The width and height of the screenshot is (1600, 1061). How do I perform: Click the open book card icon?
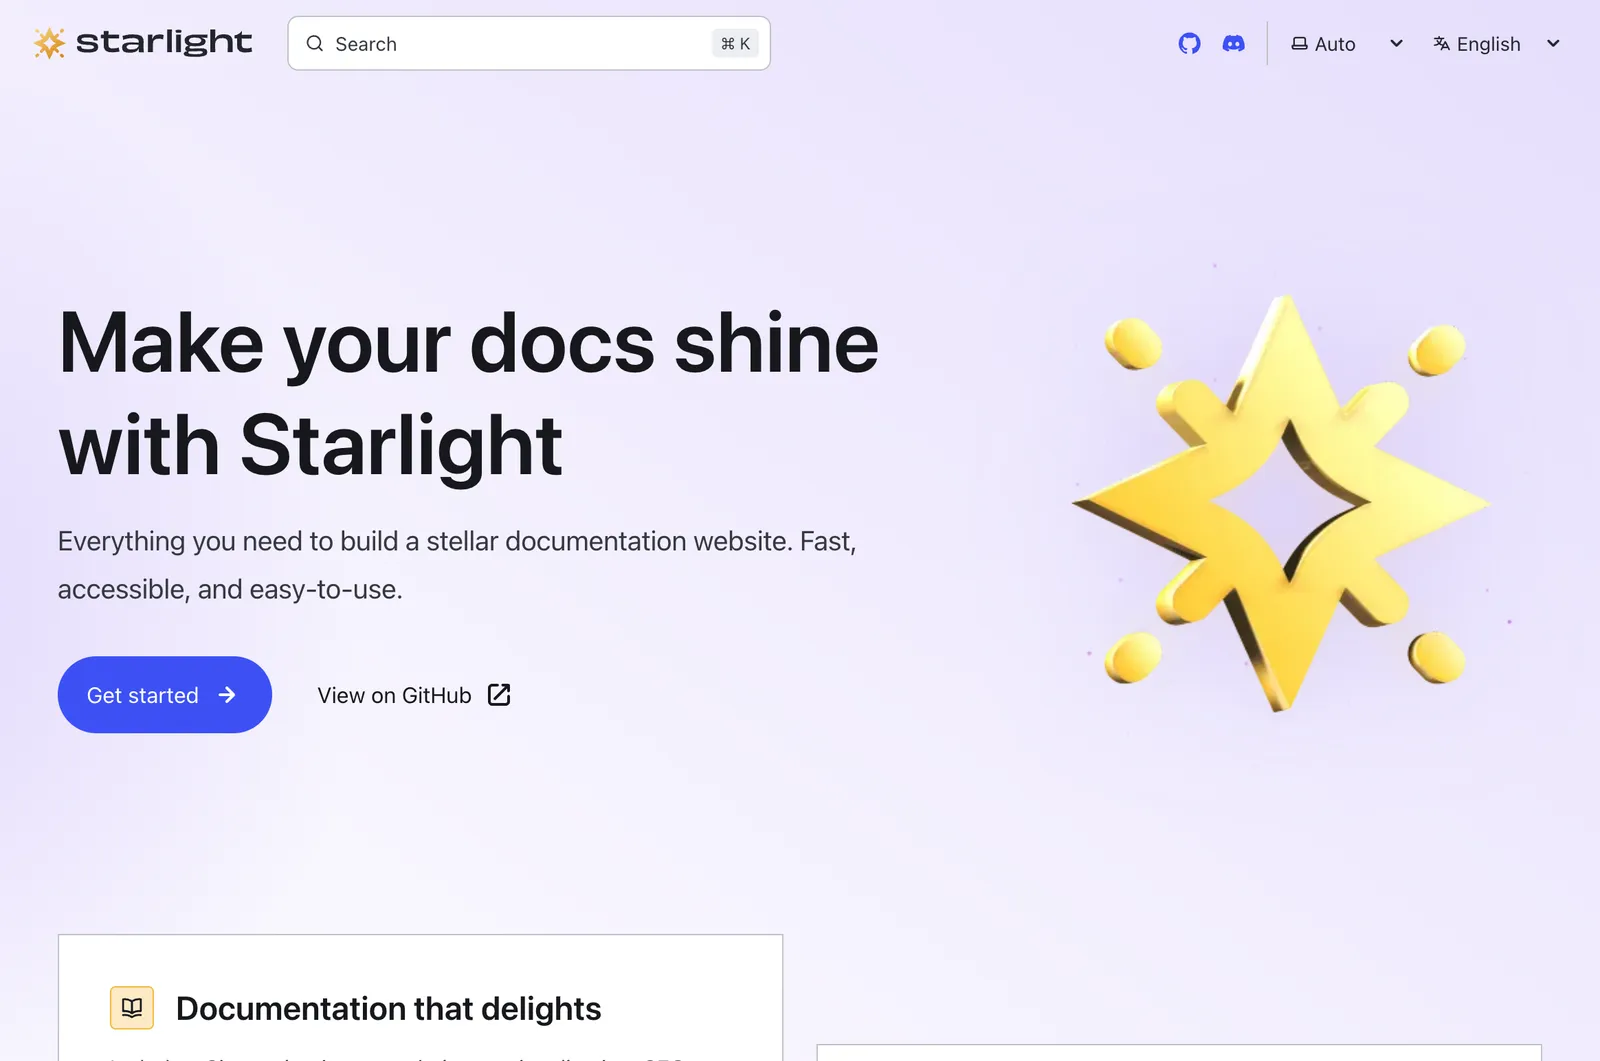tap(132, 1007)
